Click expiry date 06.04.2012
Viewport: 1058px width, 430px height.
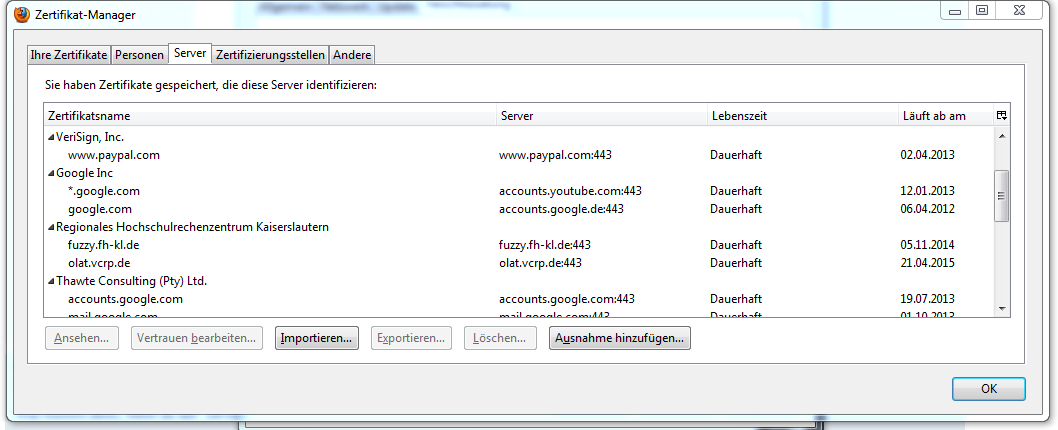click(928, 209)
